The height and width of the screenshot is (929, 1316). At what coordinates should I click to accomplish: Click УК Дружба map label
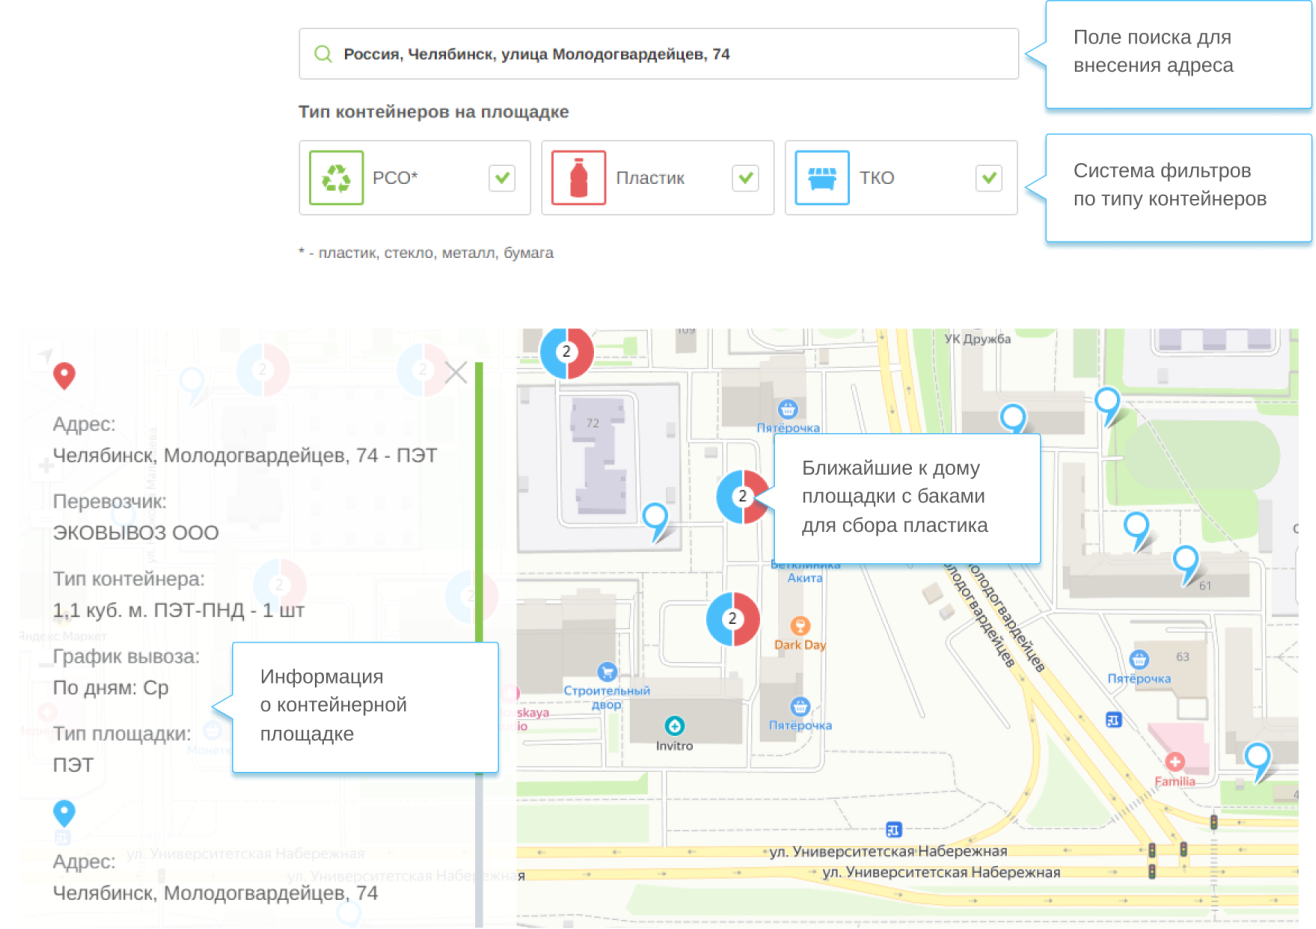(978, 339)
